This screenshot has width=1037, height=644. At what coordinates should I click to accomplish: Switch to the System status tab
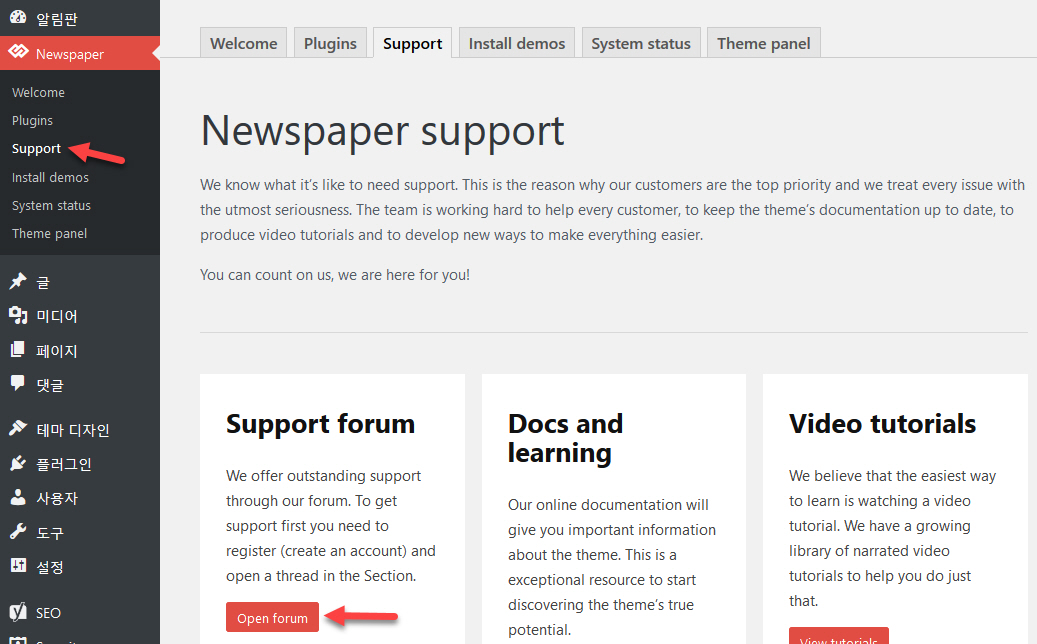point(641,43)
